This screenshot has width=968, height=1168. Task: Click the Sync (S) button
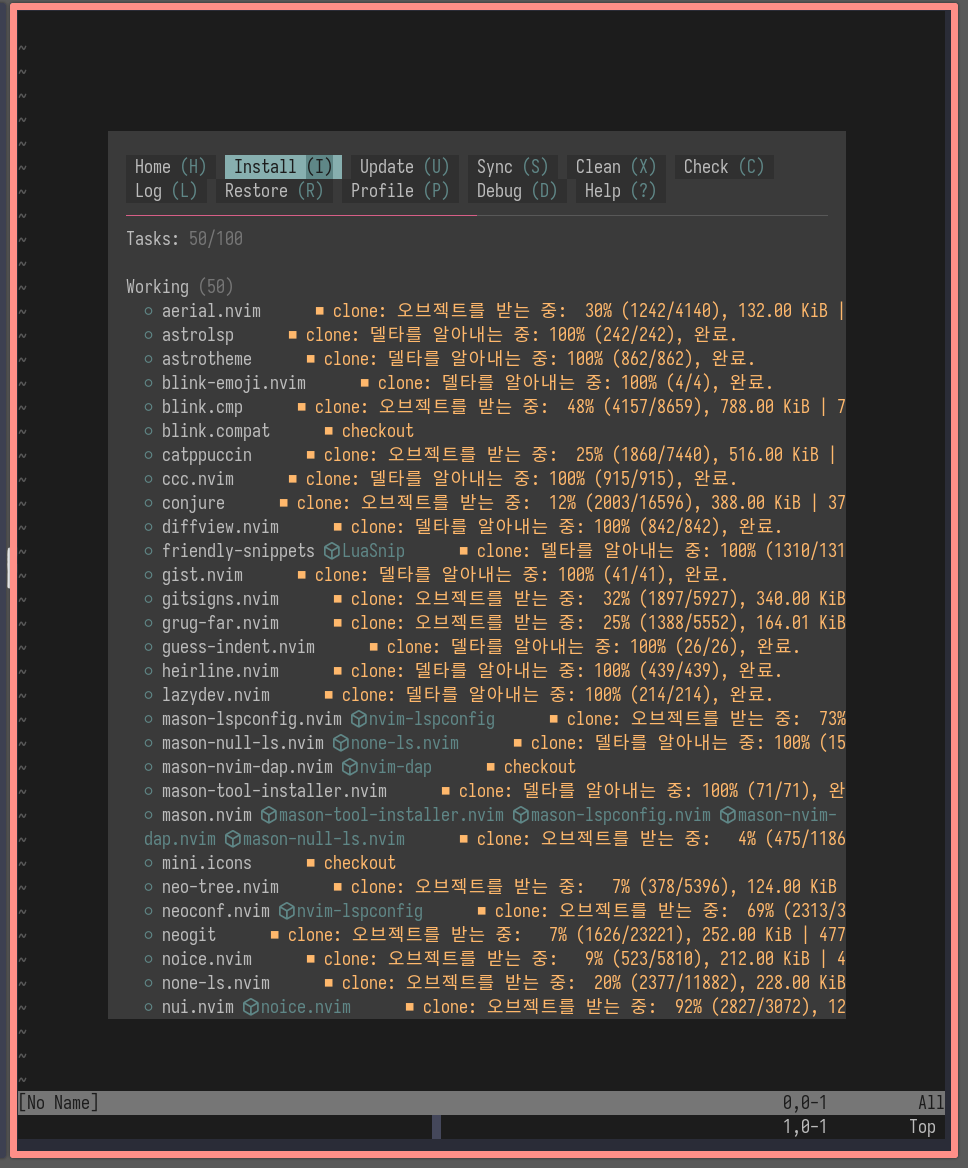tap(512, 167)
